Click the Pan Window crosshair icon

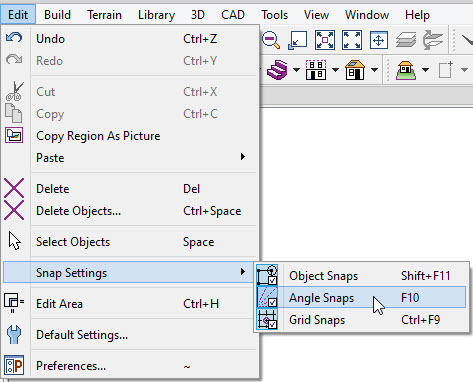[379, 40]
